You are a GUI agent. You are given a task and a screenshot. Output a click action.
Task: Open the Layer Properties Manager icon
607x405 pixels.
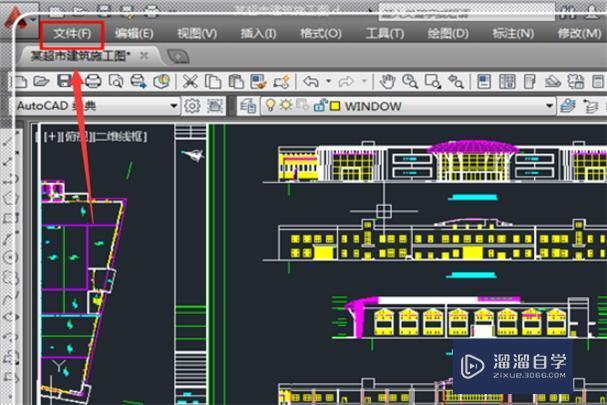point(248,106)
